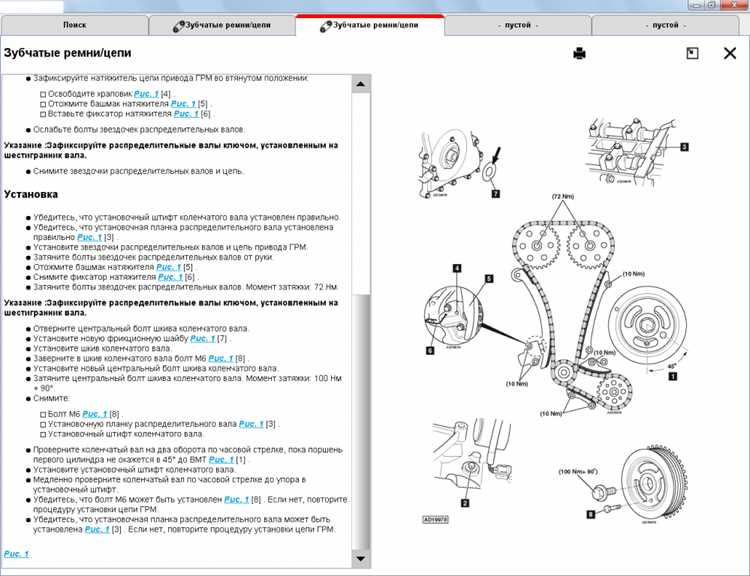Click the scroll down arrow of text panel
Screen dimensions: 750x576
pos(361,558)
